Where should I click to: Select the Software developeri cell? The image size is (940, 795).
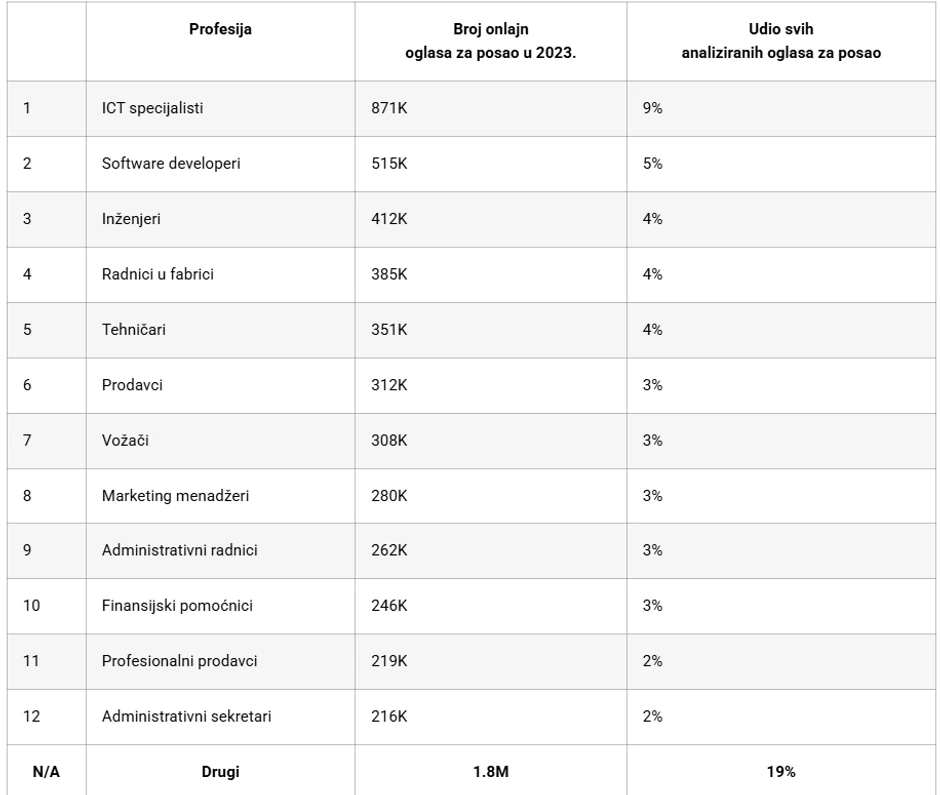point(171,164)
